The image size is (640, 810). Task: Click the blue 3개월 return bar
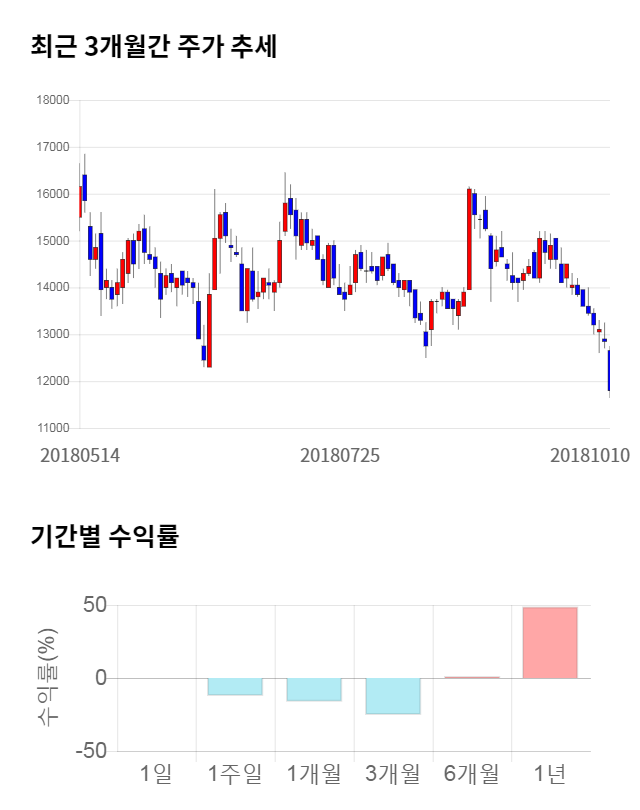click(392, 696)
